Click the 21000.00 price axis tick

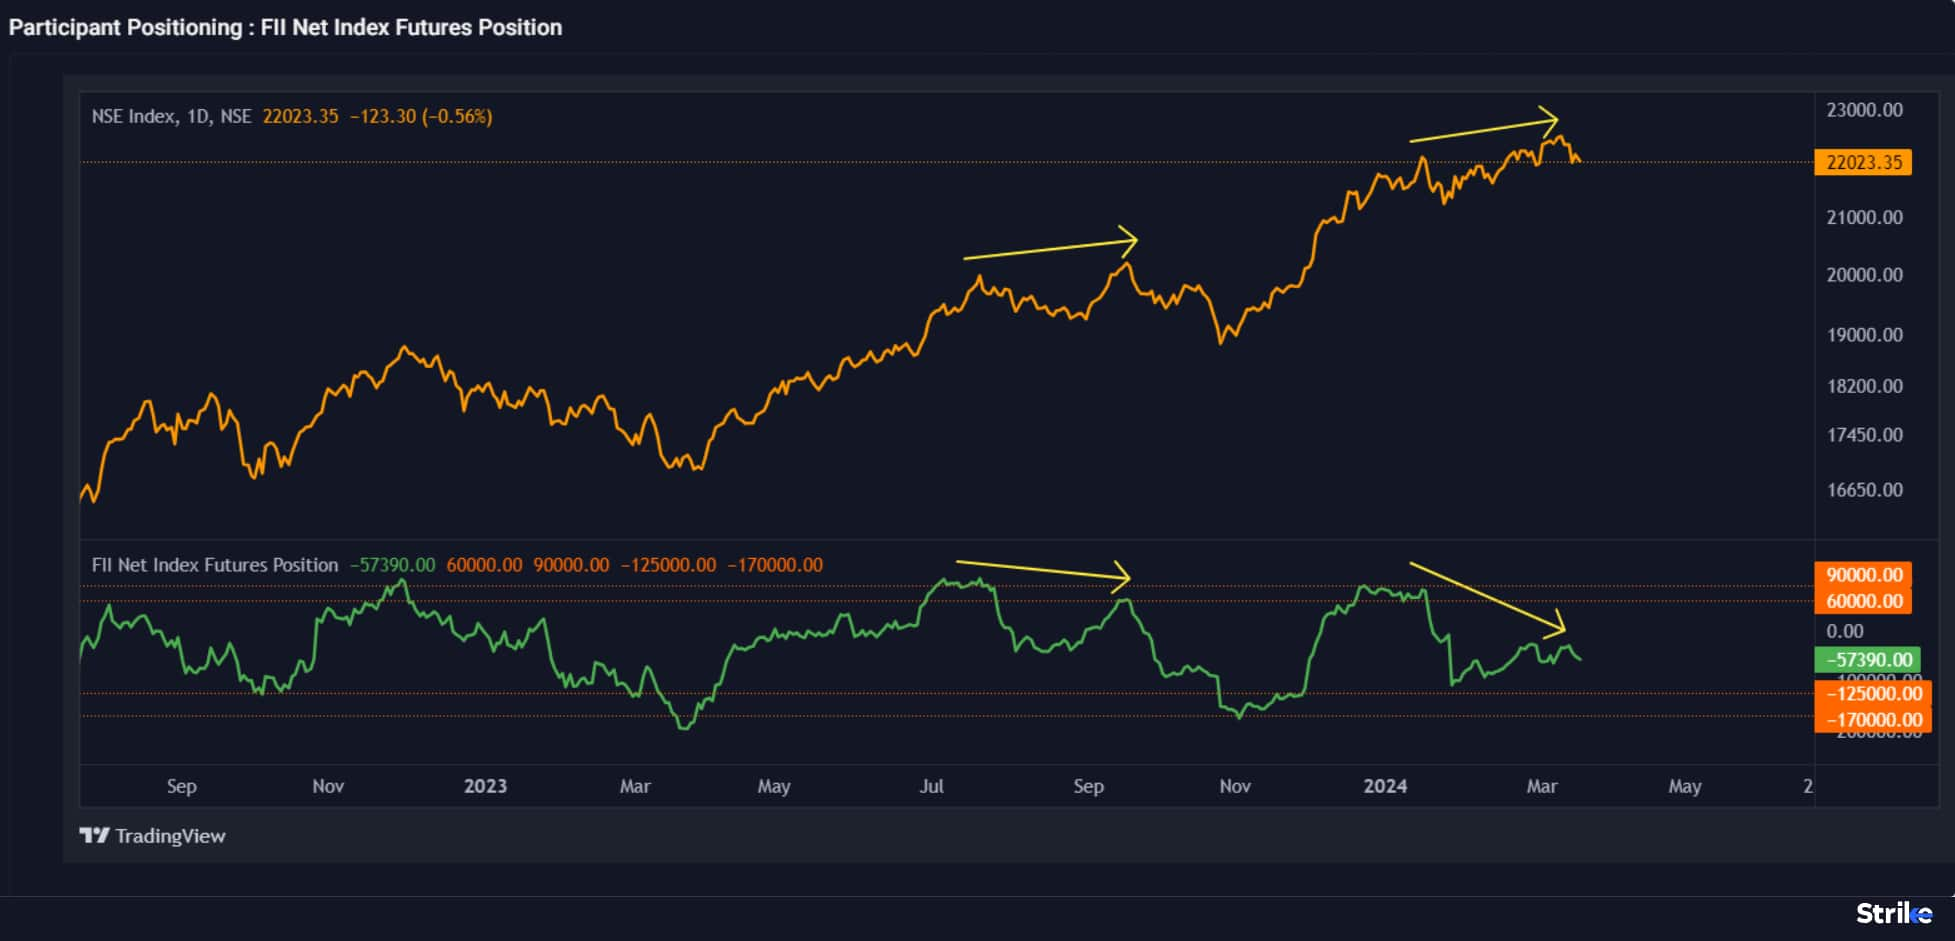(x=1864, y=217)
